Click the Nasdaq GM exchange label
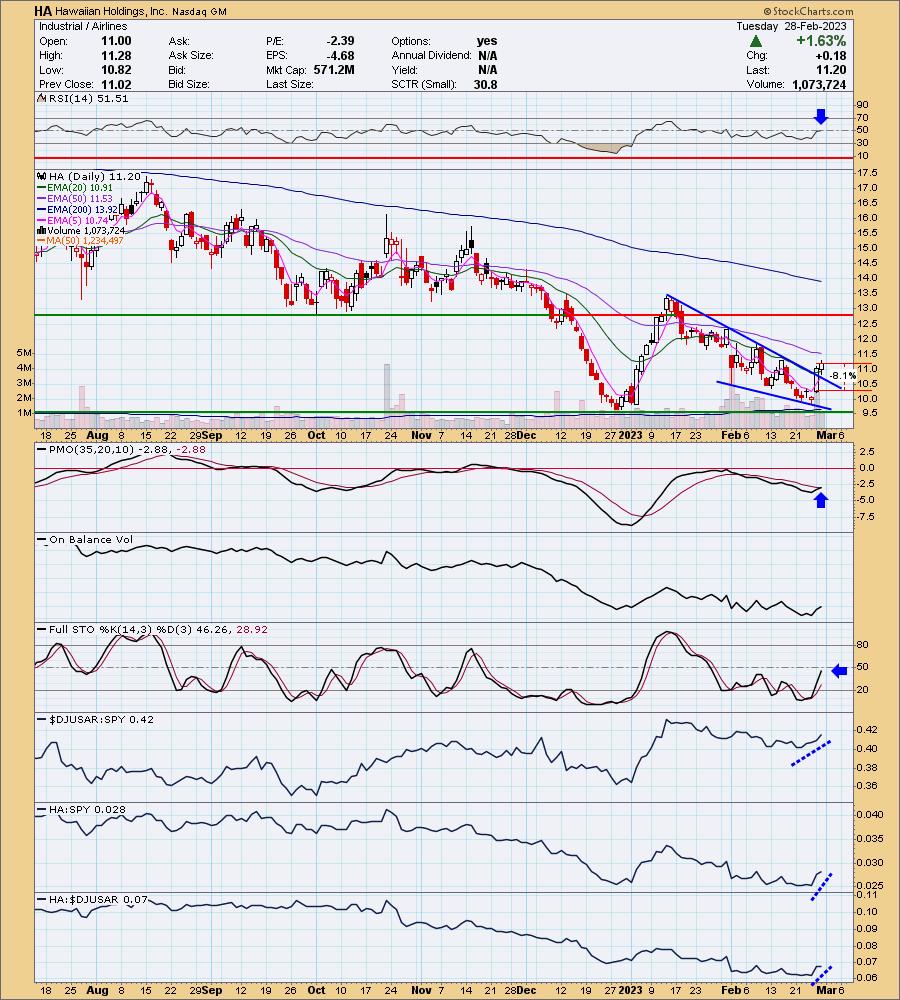Screen dimensions: 900x1000 click(198, 11)
